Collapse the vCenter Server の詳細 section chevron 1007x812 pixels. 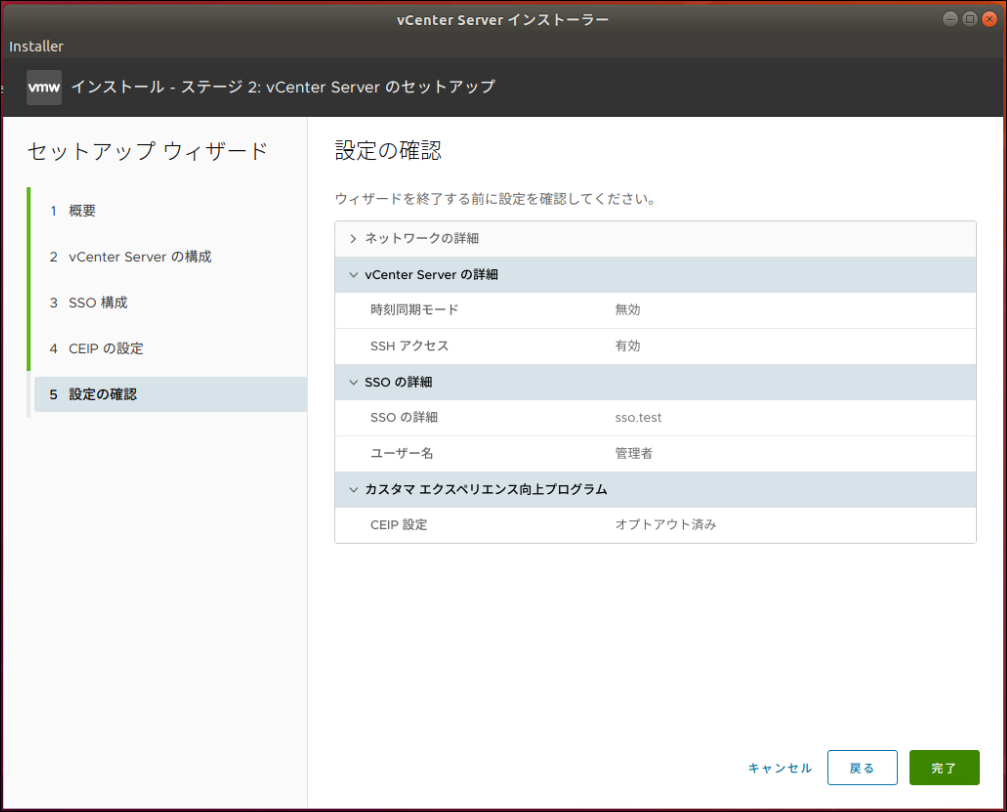click(x=353, y=275)
